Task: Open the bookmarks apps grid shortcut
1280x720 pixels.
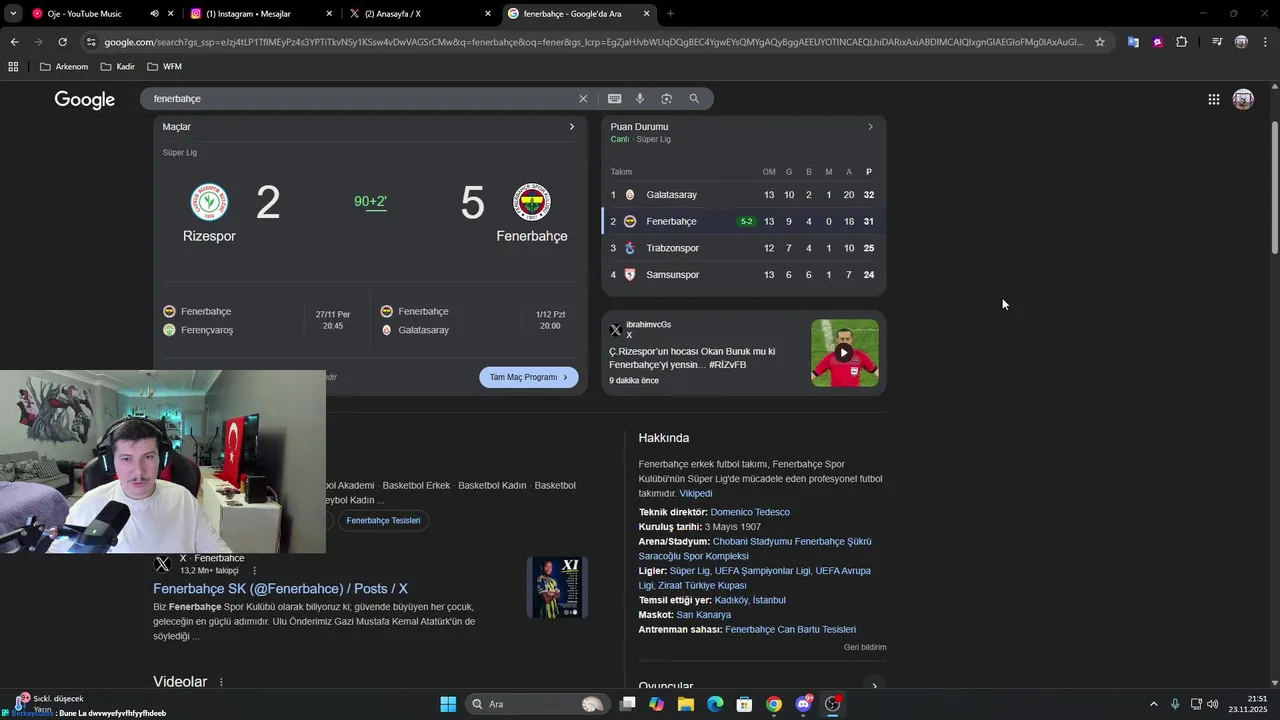Action: [13, 67]
